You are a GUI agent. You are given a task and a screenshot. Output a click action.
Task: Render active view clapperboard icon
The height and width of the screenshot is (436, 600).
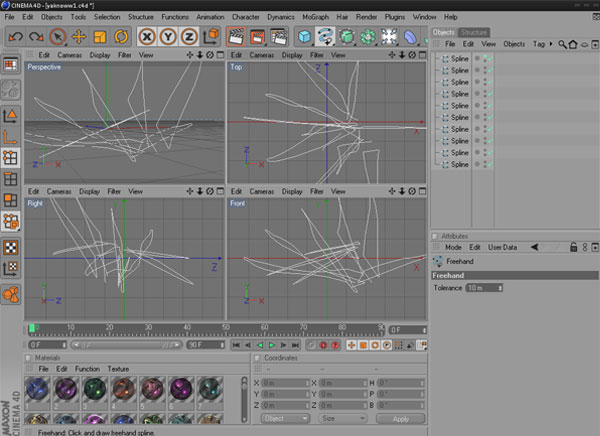tap(236, 37)
